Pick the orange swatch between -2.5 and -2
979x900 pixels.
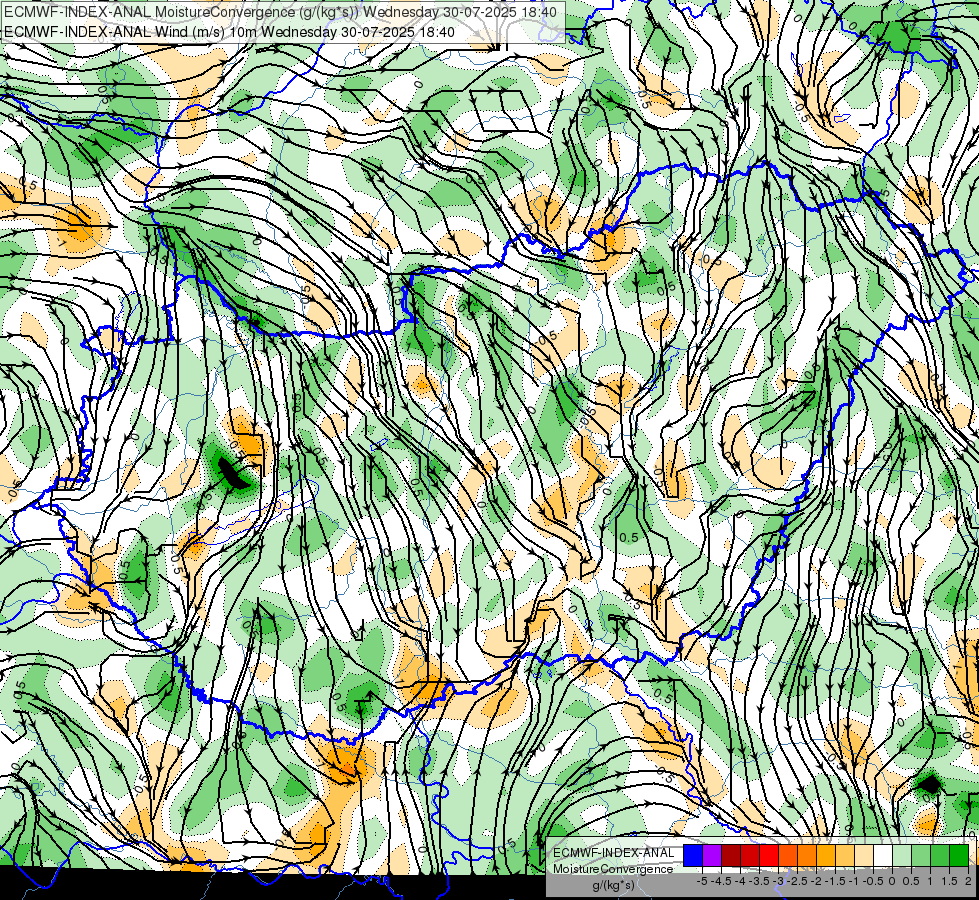point(807,856)
